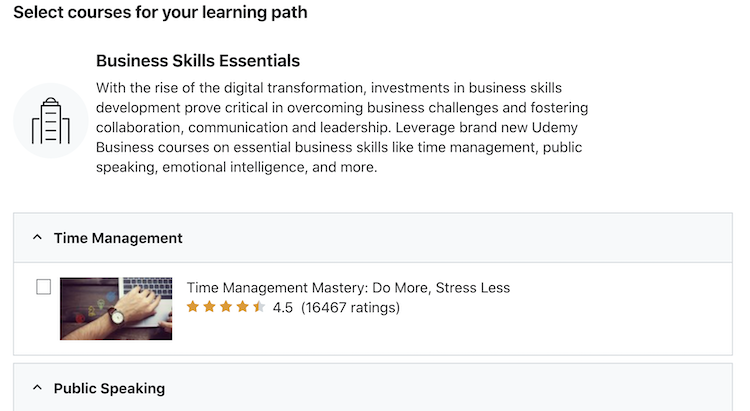Click the Business Skills Essentials heading

[198, 61]
